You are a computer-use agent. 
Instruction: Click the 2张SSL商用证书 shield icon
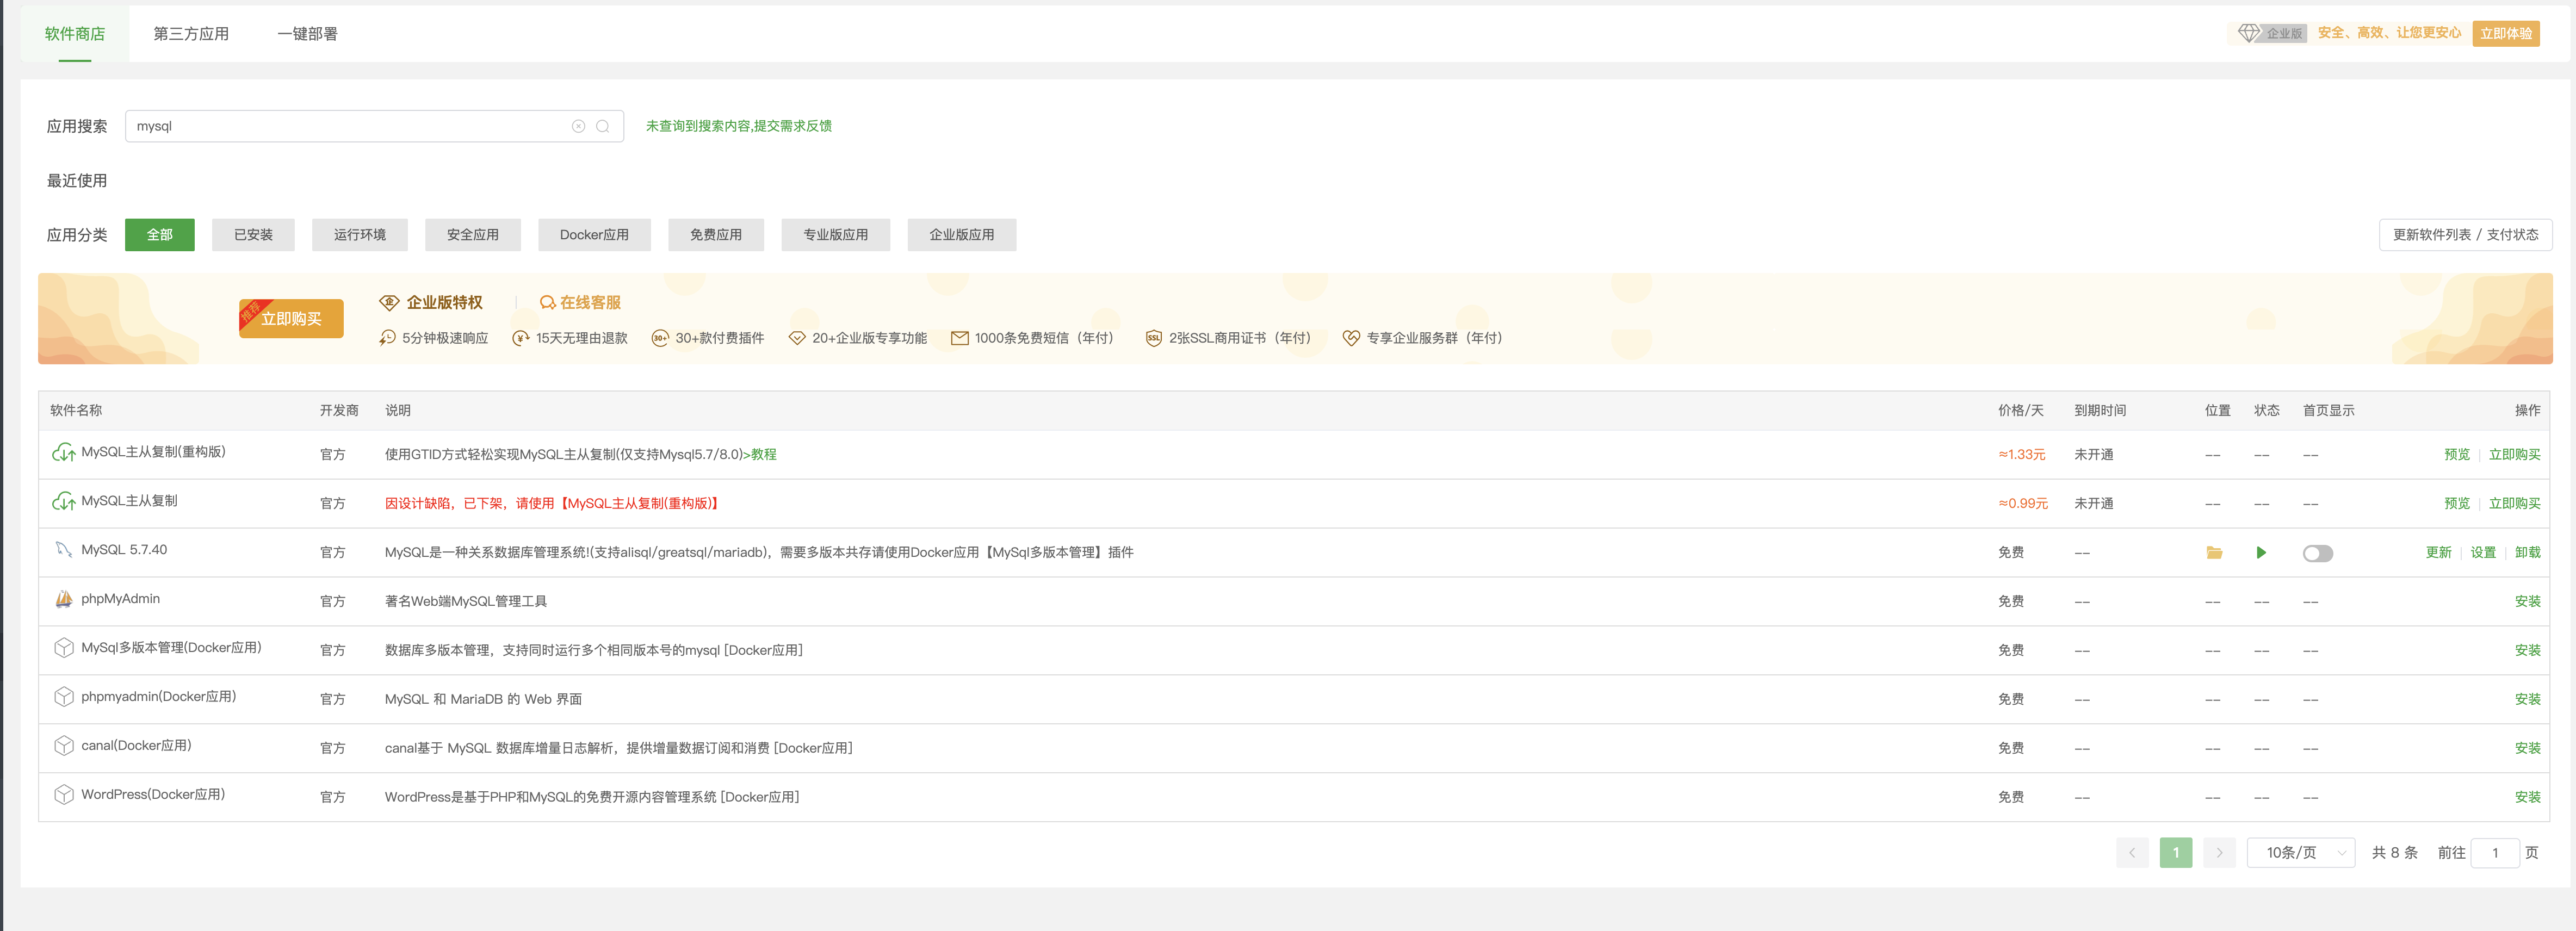coord(1153,338)
